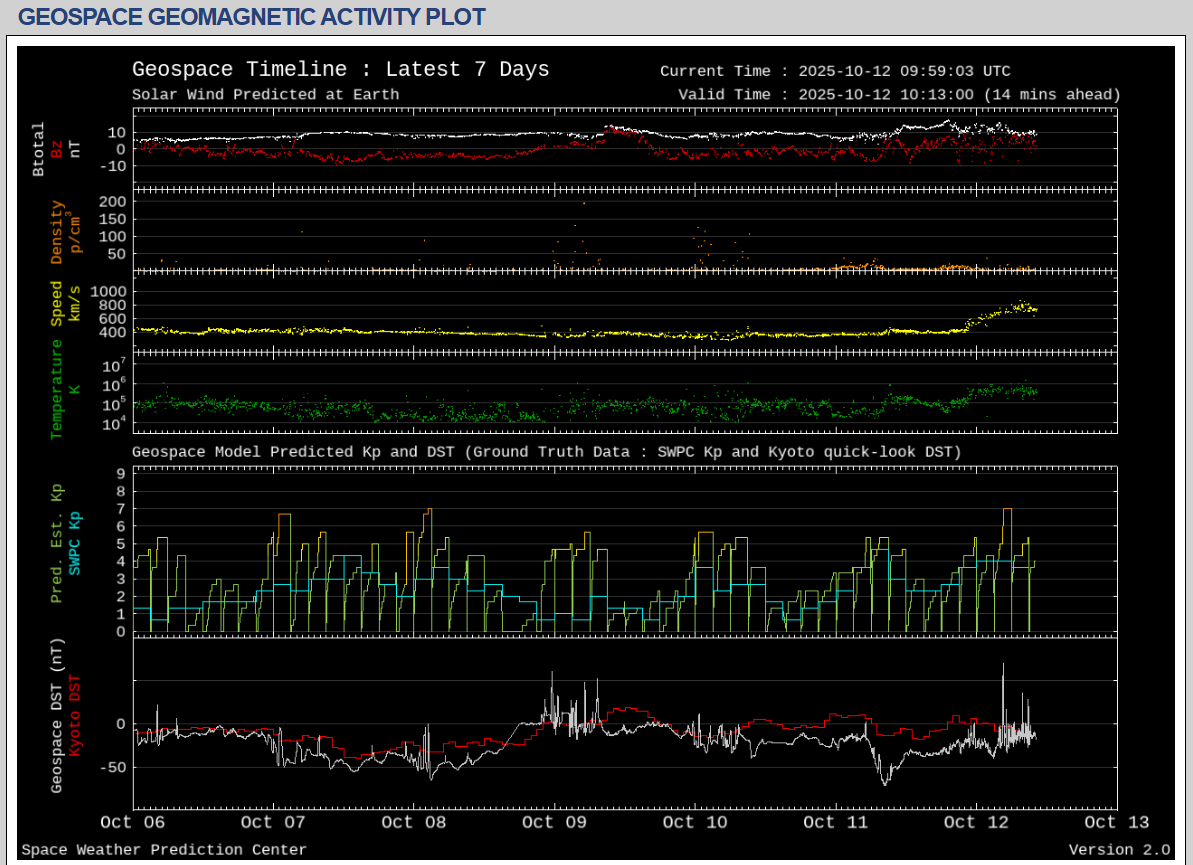Click the Geospace Geomagnetic Activity Plot heading
The width and height of the screenshot is (1193, 865).
(252, 17)
